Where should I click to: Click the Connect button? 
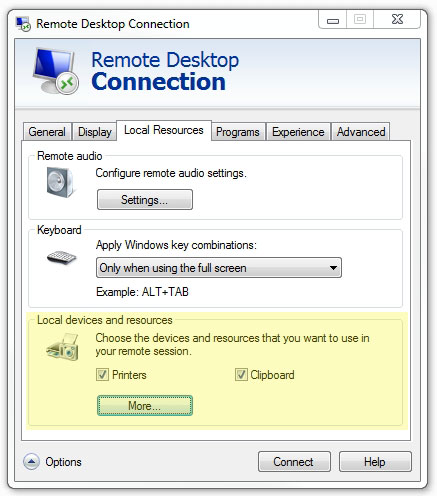pyautogui.click(x=294, y=462)
